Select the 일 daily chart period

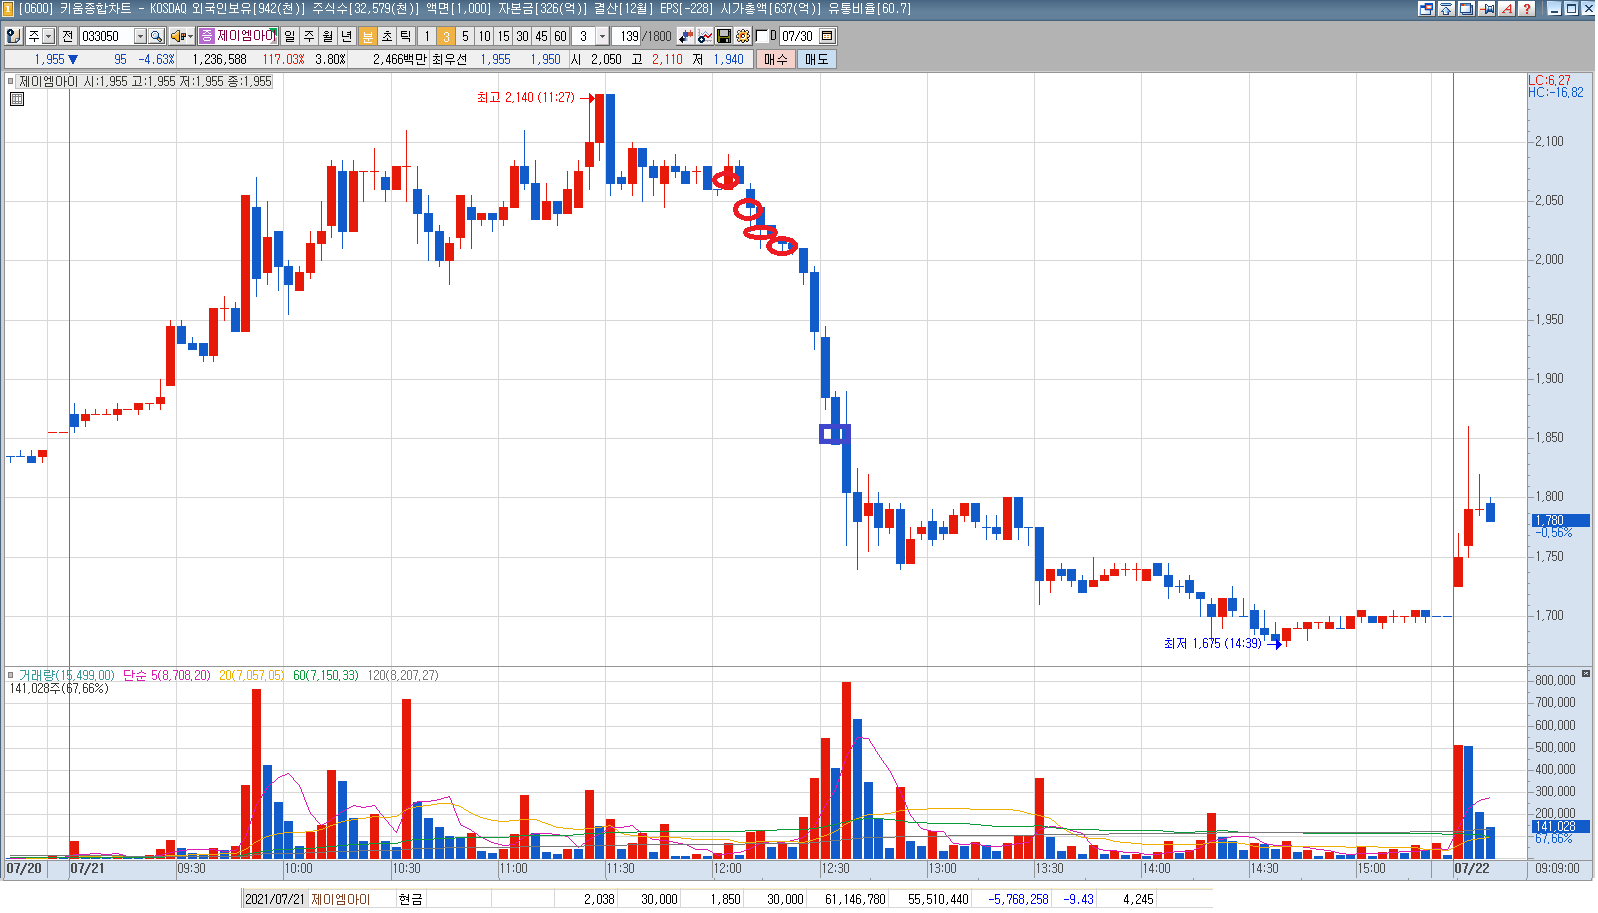pyautogui.click(x=289, y=36)
